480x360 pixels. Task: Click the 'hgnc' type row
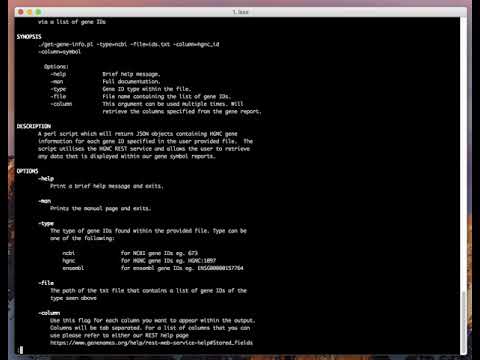tap(139, 260)
